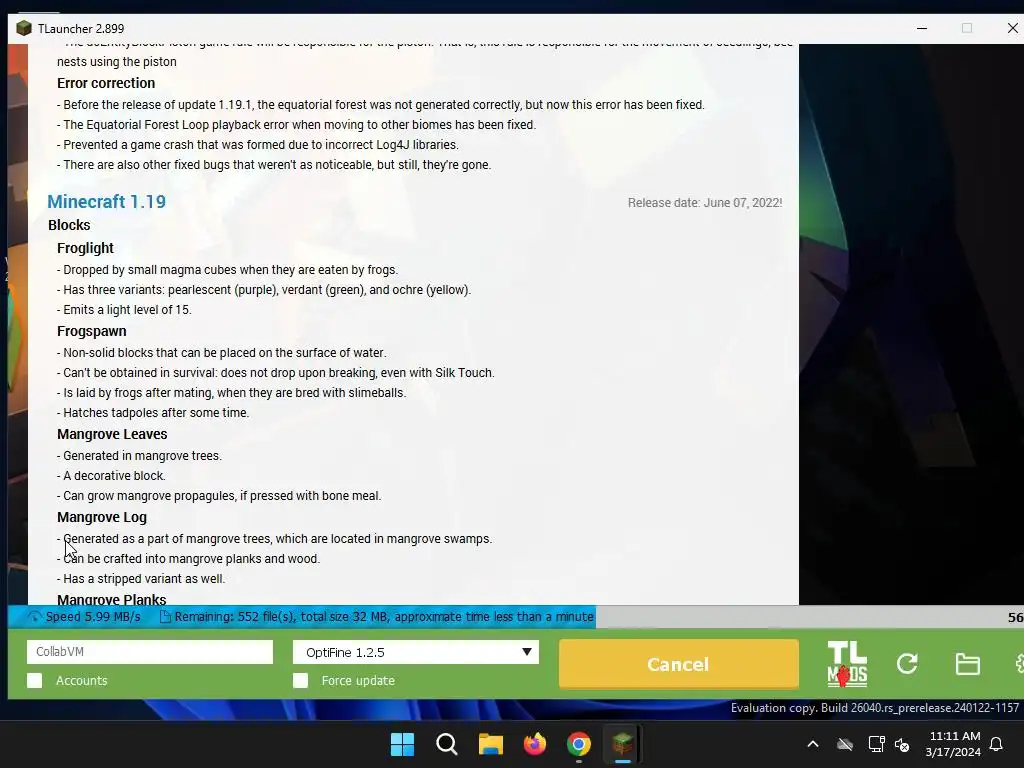This screenshot has height=768, width=1024.
Task: Click the CollabVM username field
Action: [x=150, y=652]
